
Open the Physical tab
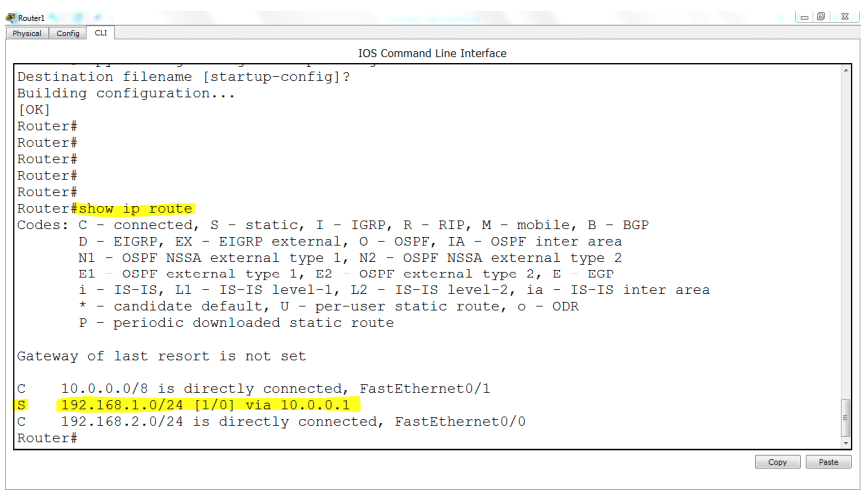tap(27, 33)
